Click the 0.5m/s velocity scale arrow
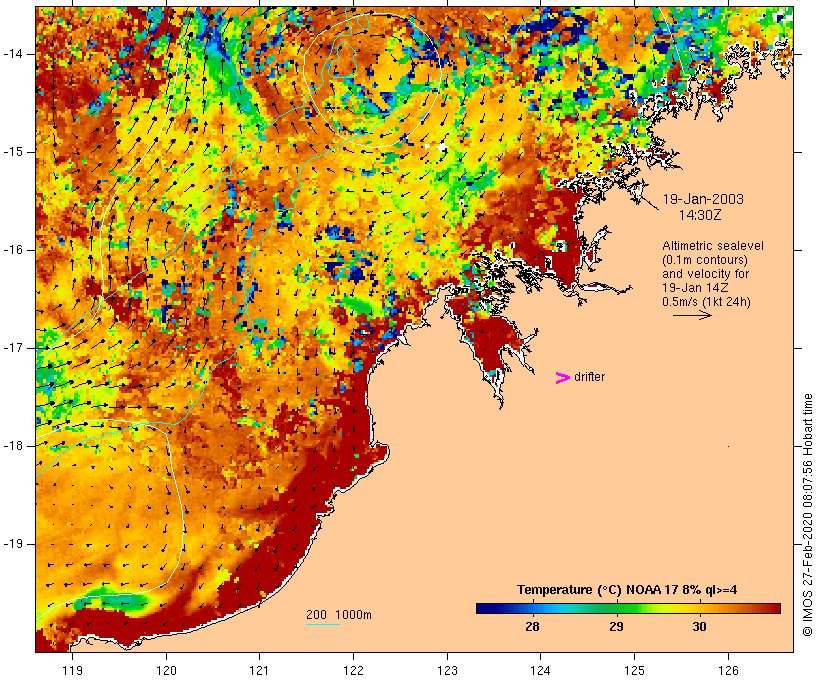 [691, 315]
